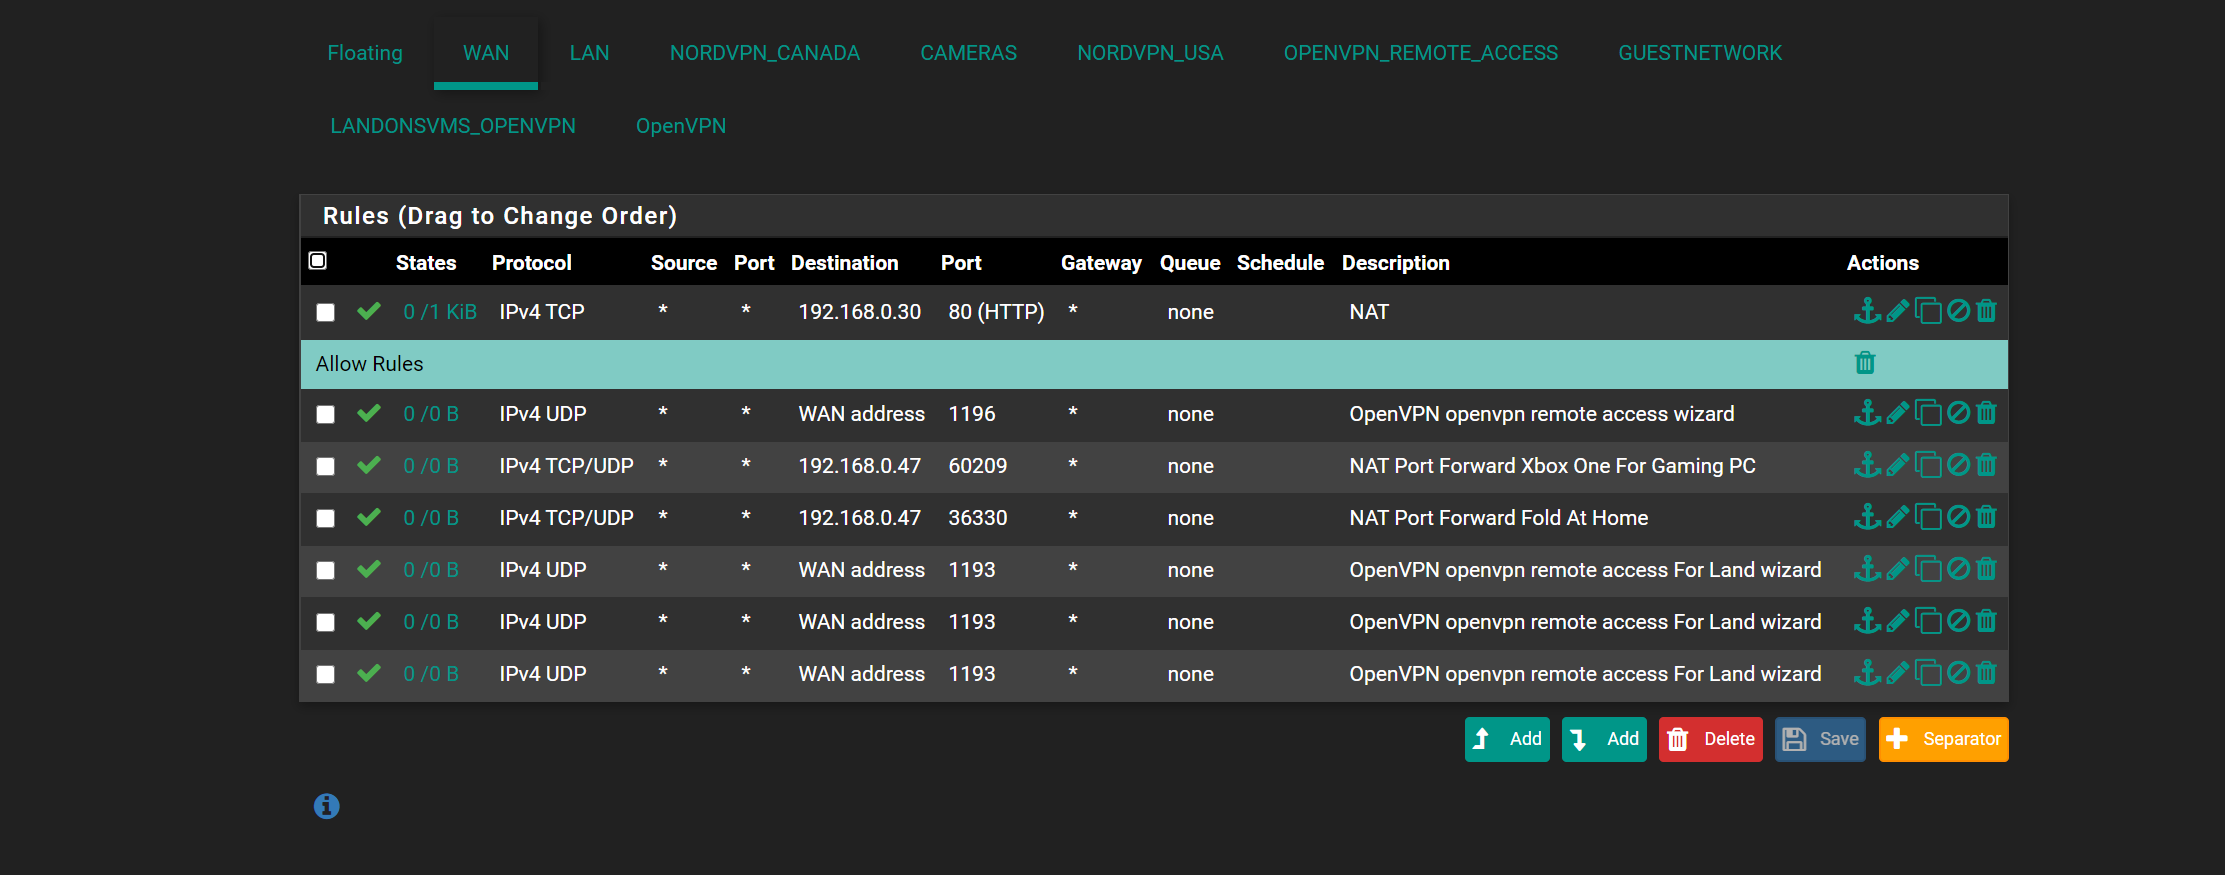This screenshot has width=2225, height=875.
Task: Toggle the select-all checkbox in the table header
Action: 318,261
